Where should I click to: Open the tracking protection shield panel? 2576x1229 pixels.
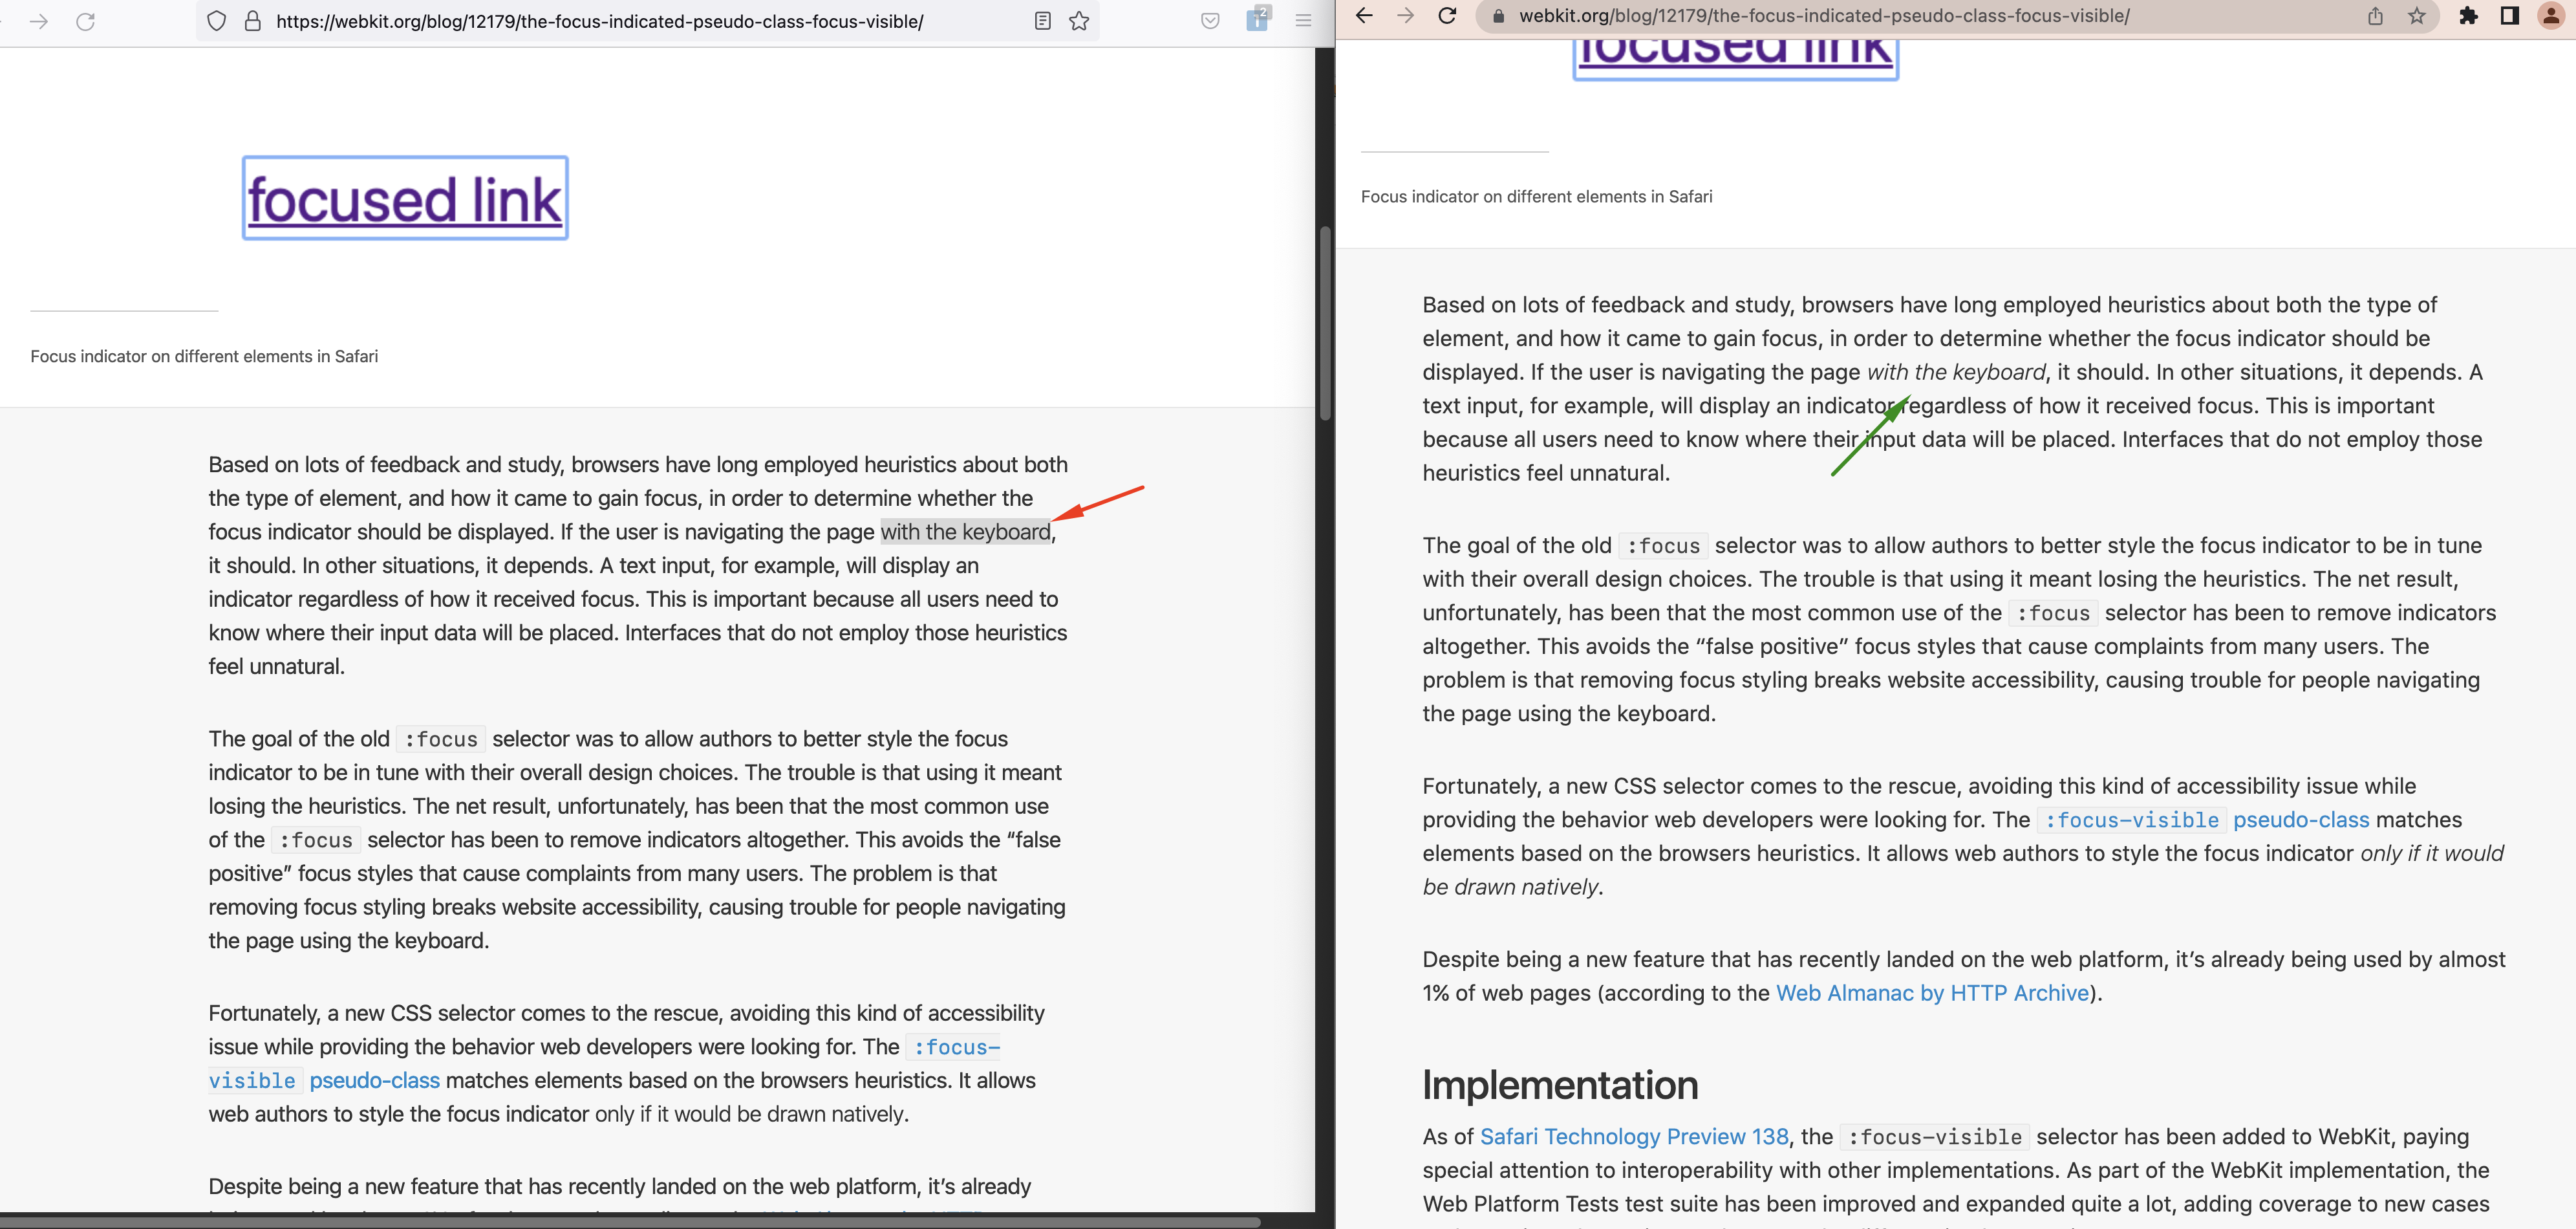tap(216, 20)
